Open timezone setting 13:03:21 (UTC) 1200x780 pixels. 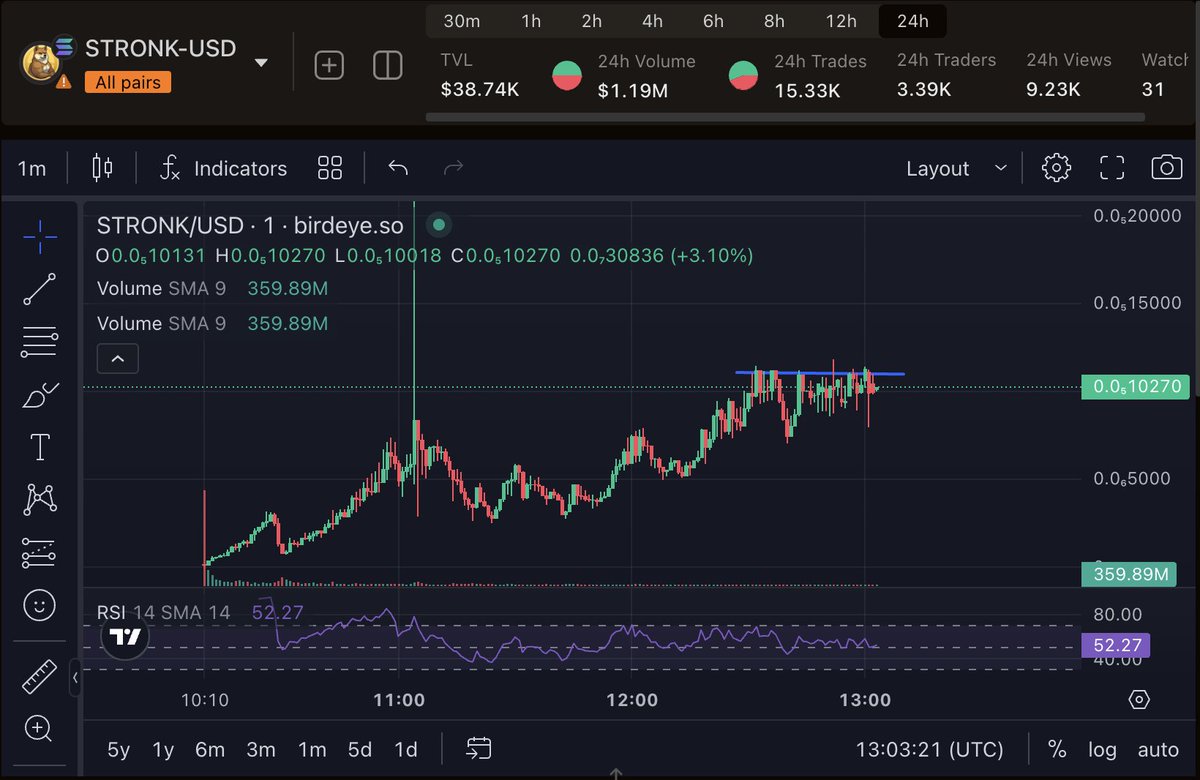coord(930,749)
